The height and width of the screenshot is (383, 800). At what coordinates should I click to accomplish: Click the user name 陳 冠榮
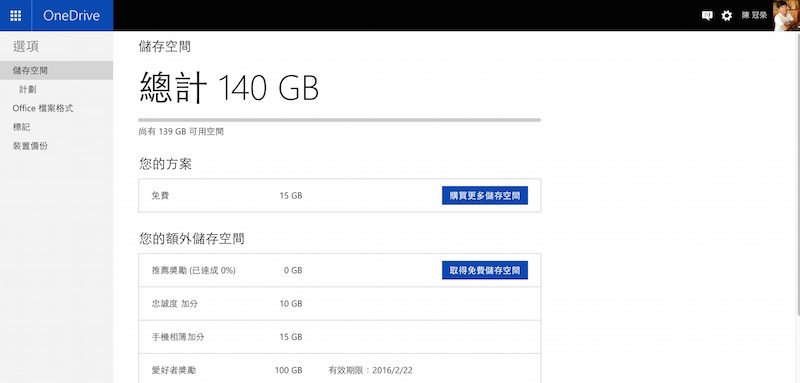754,16
